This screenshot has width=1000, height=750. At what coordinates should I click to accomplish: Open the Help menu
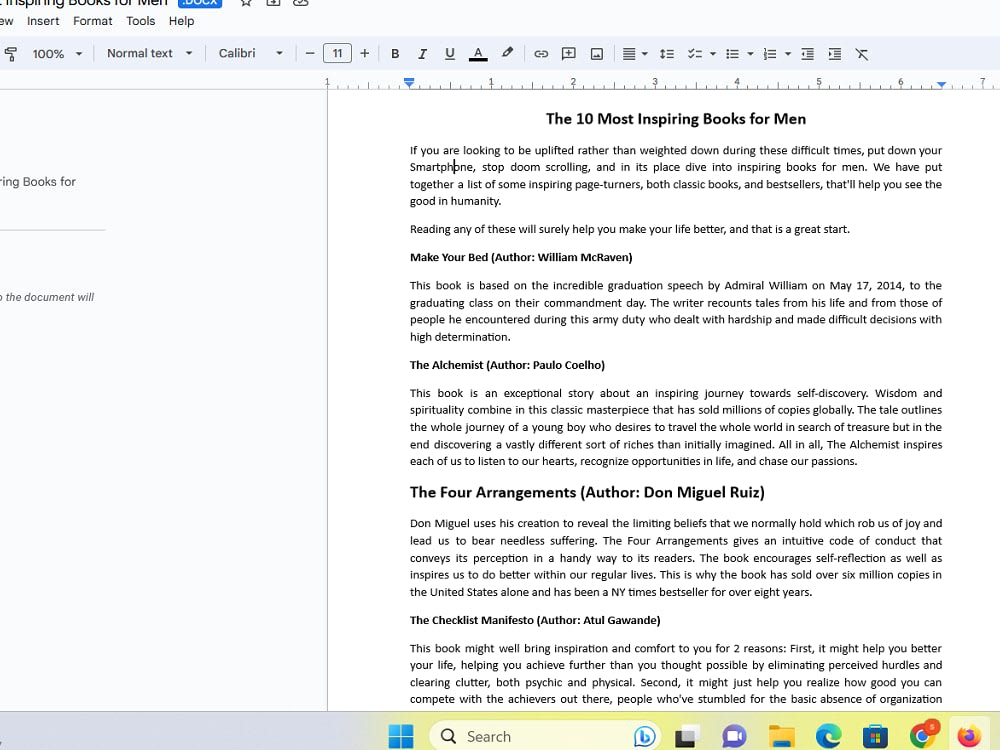click(x=181, y=21)
